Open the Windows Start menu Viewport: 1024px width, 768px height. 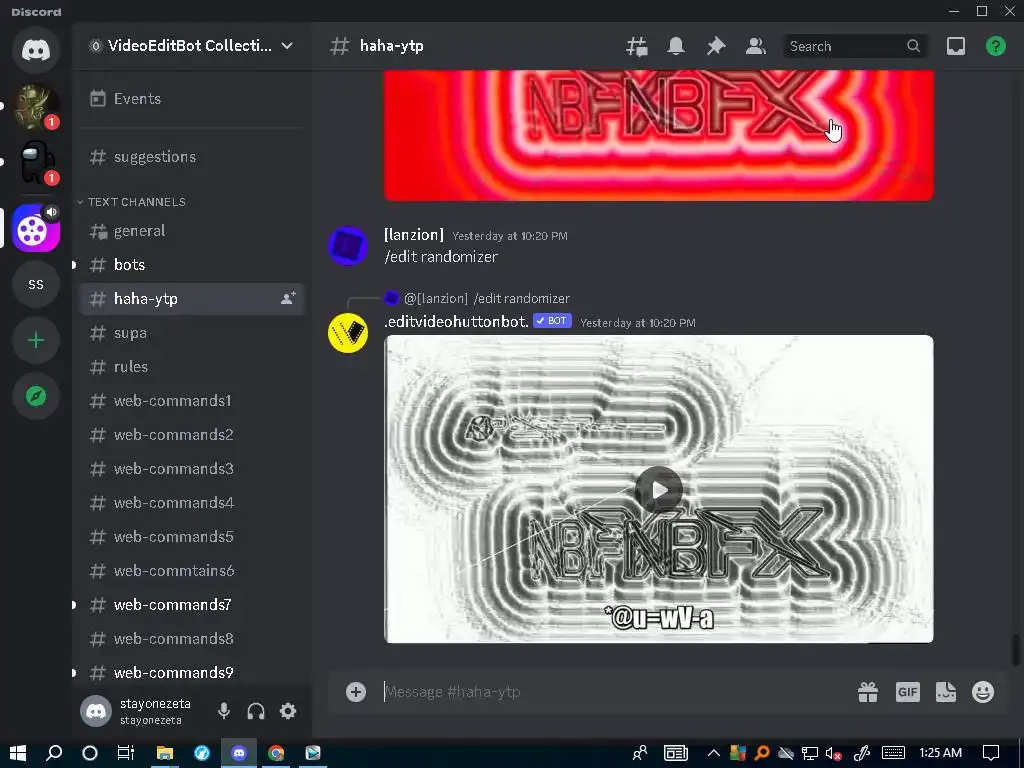(18, 753)
